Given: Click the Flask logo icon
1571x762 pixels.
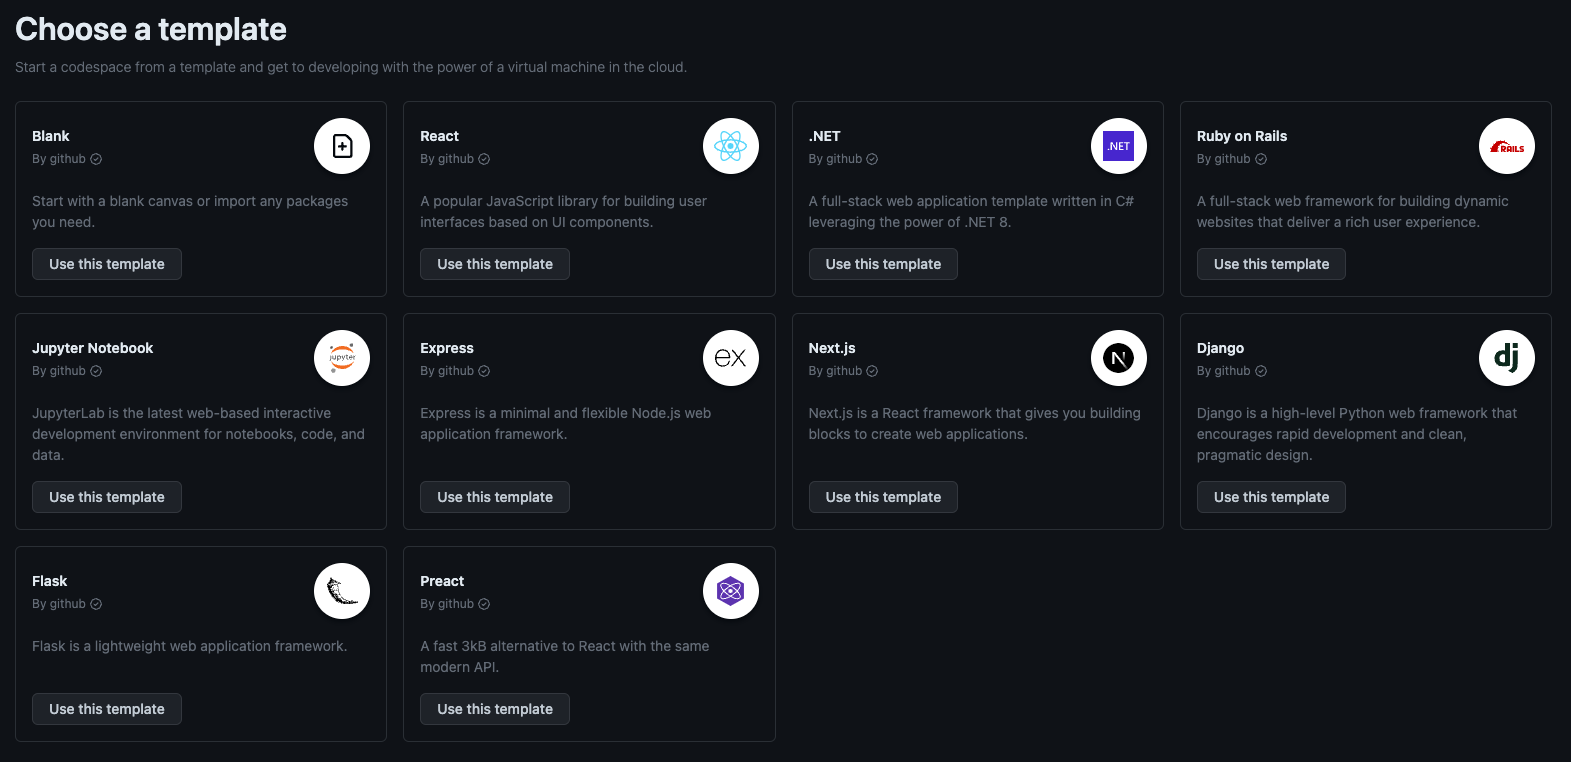Looking at the screenshot, I should tap(342, 591).
